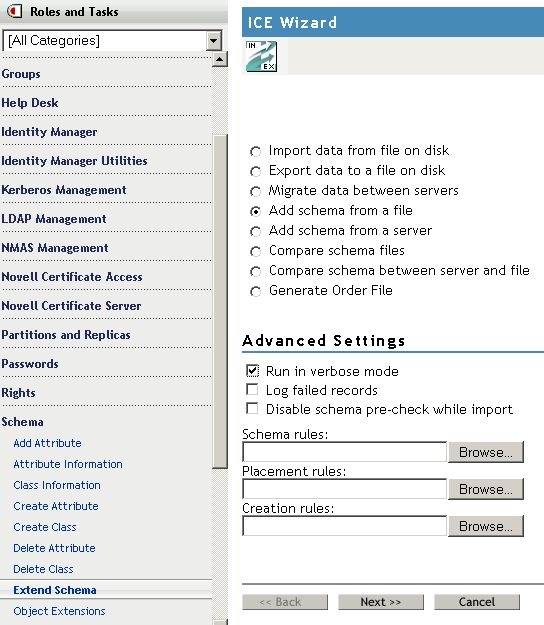Expand Novell Certificate Server category
The image size is (544, 625).
(x=71, y=306)
